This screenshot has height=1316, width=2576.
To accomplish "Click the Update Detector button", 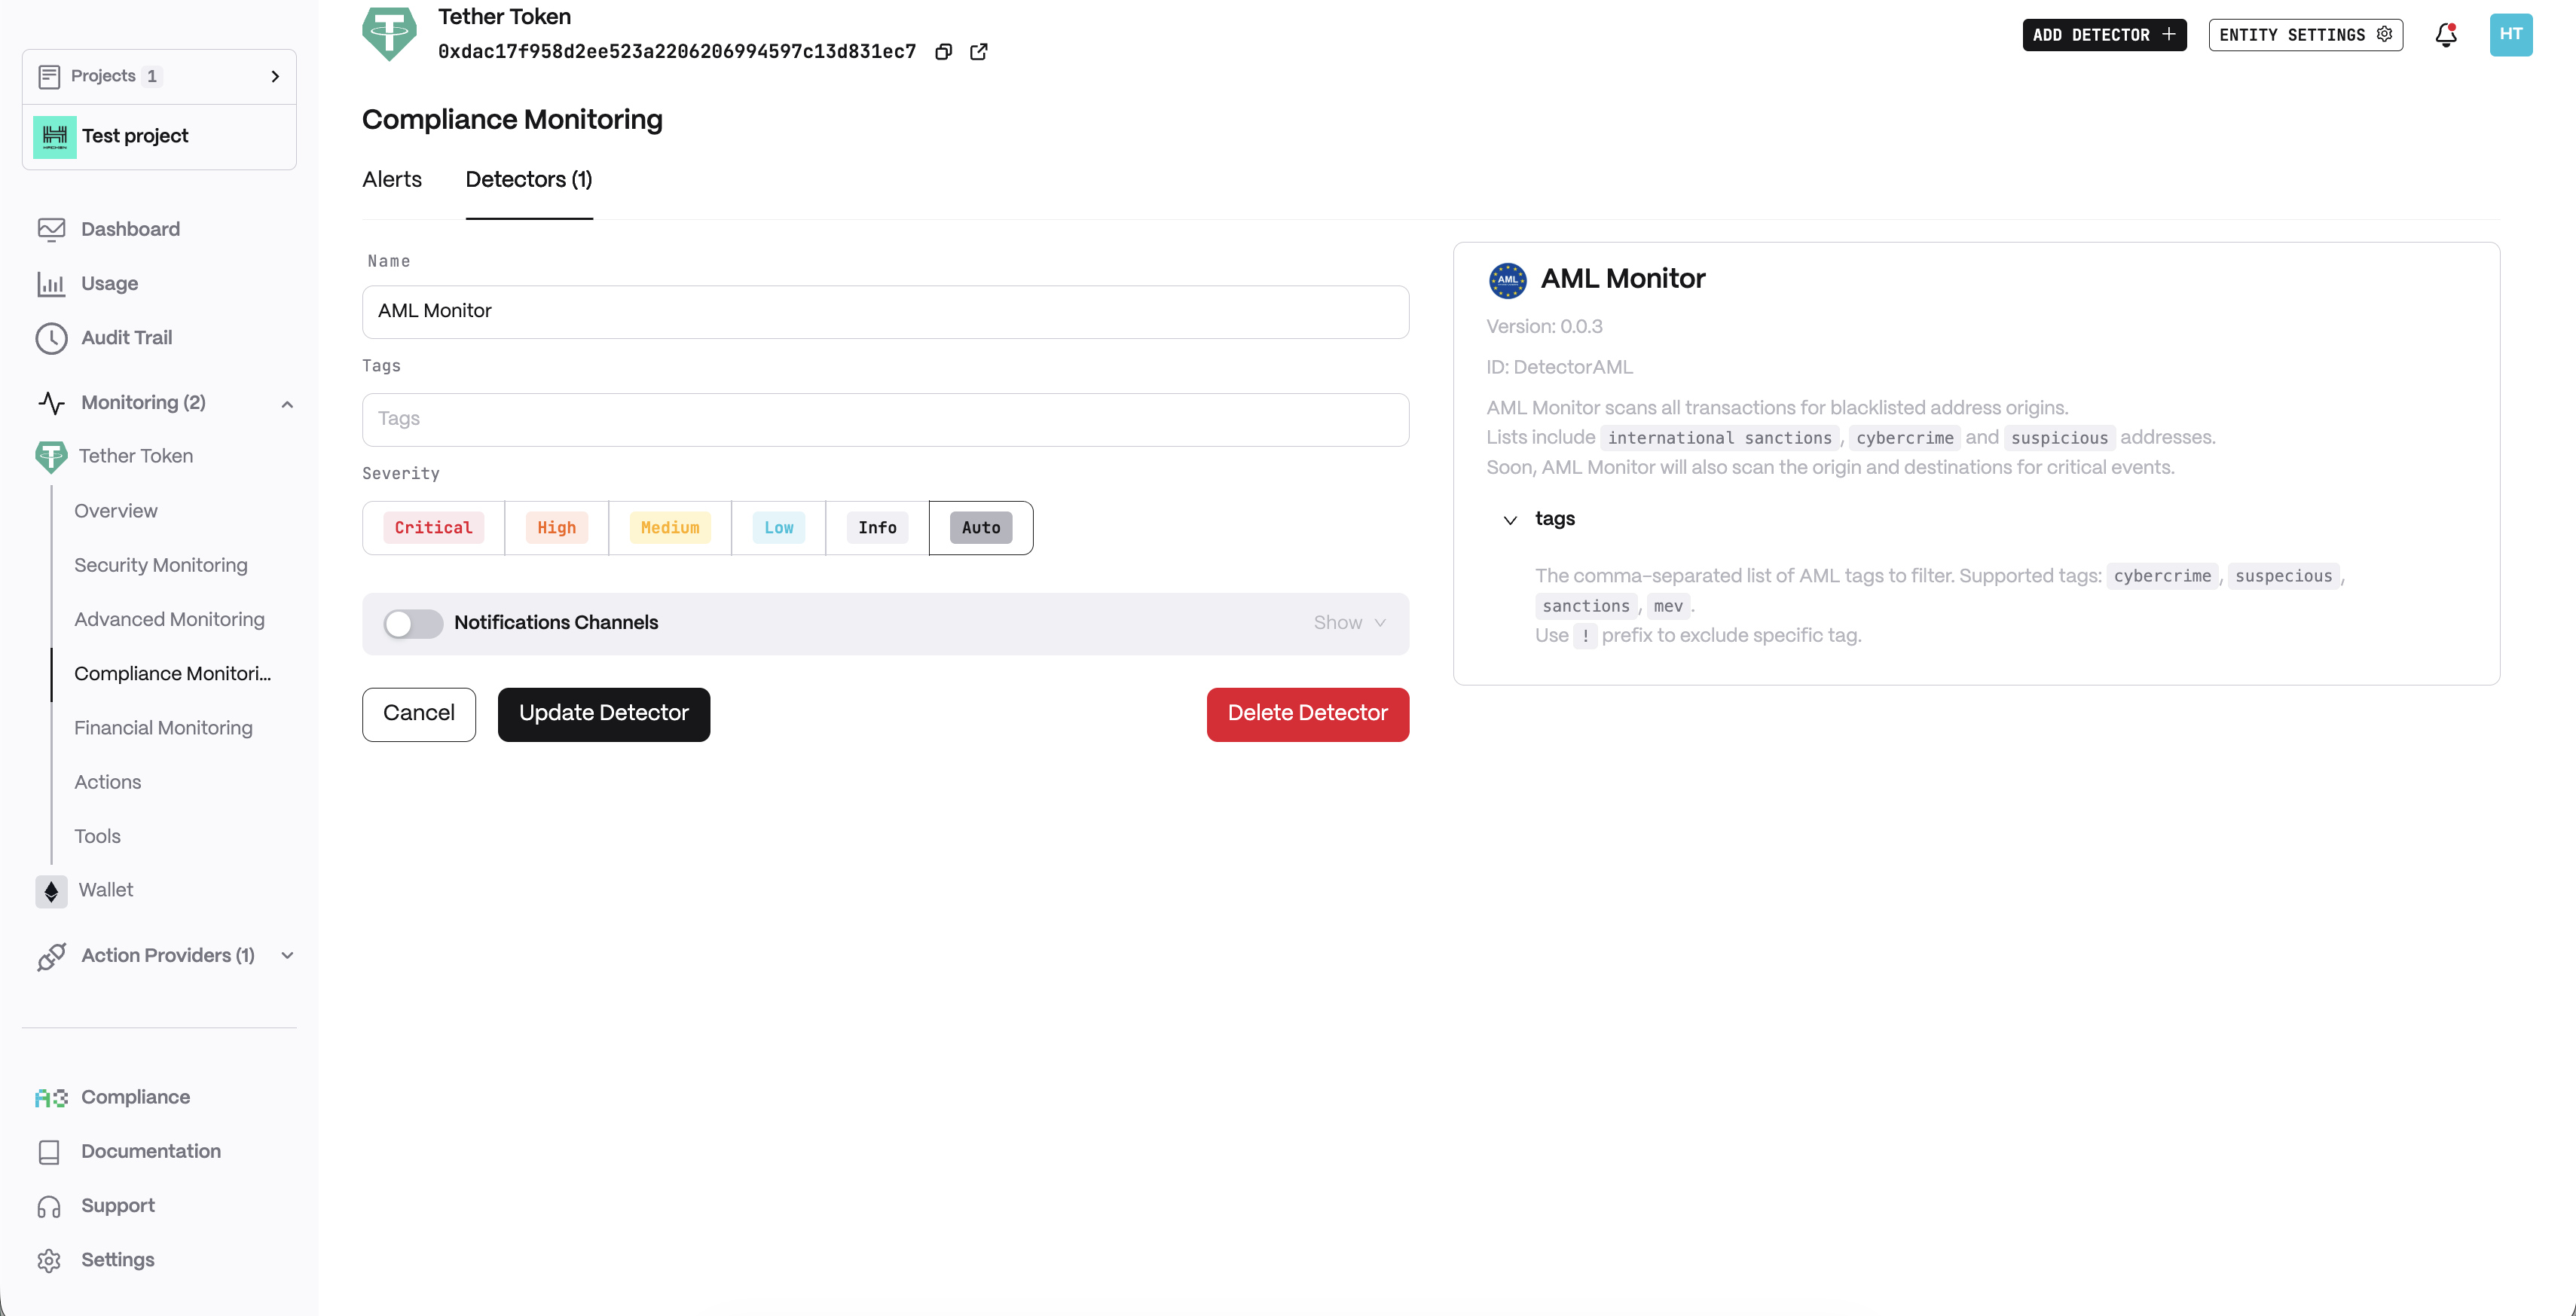I will (603, 714).
